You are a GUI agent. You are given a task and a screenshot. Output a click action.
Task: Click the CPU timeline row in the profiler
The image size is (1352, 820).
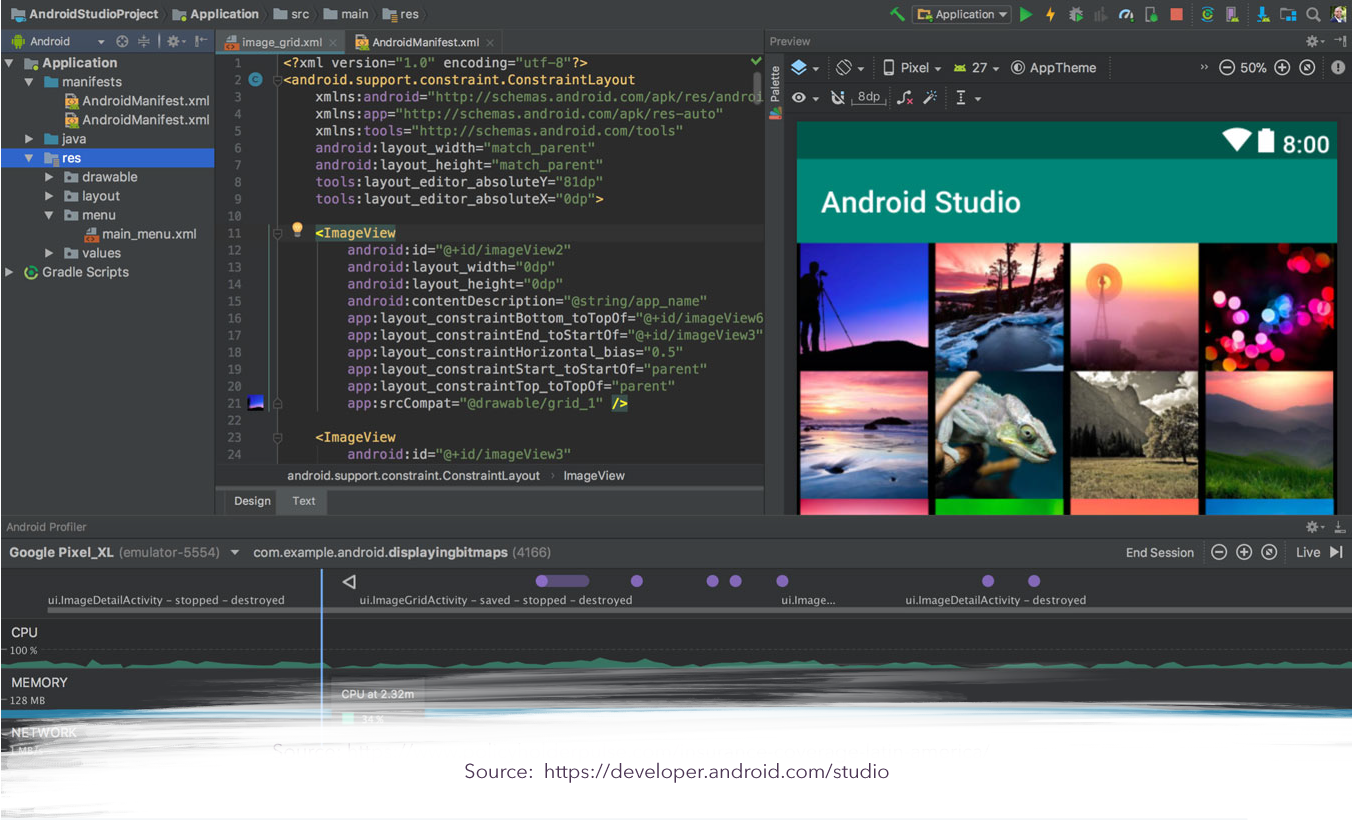tap(676, 645)
